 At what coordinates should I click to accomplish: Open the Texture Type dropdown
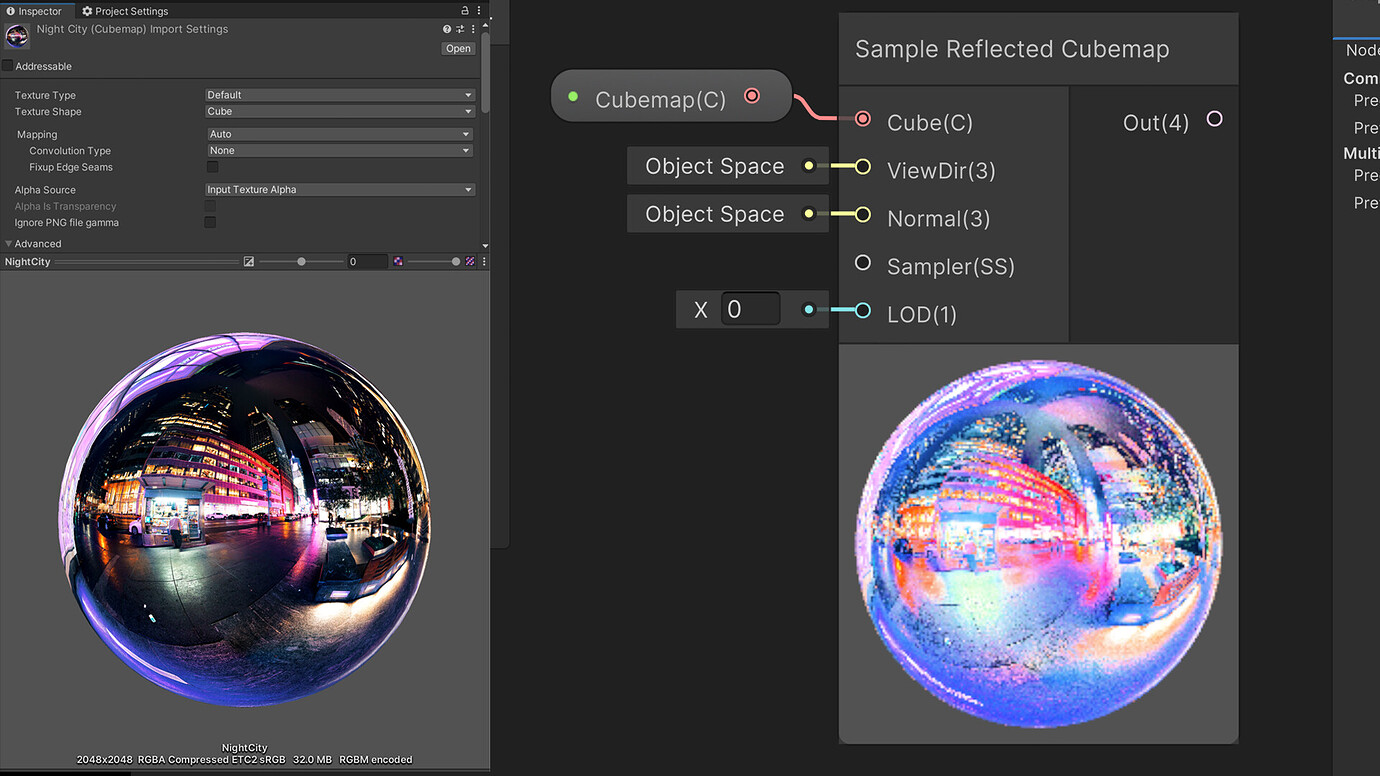[339, 94]
